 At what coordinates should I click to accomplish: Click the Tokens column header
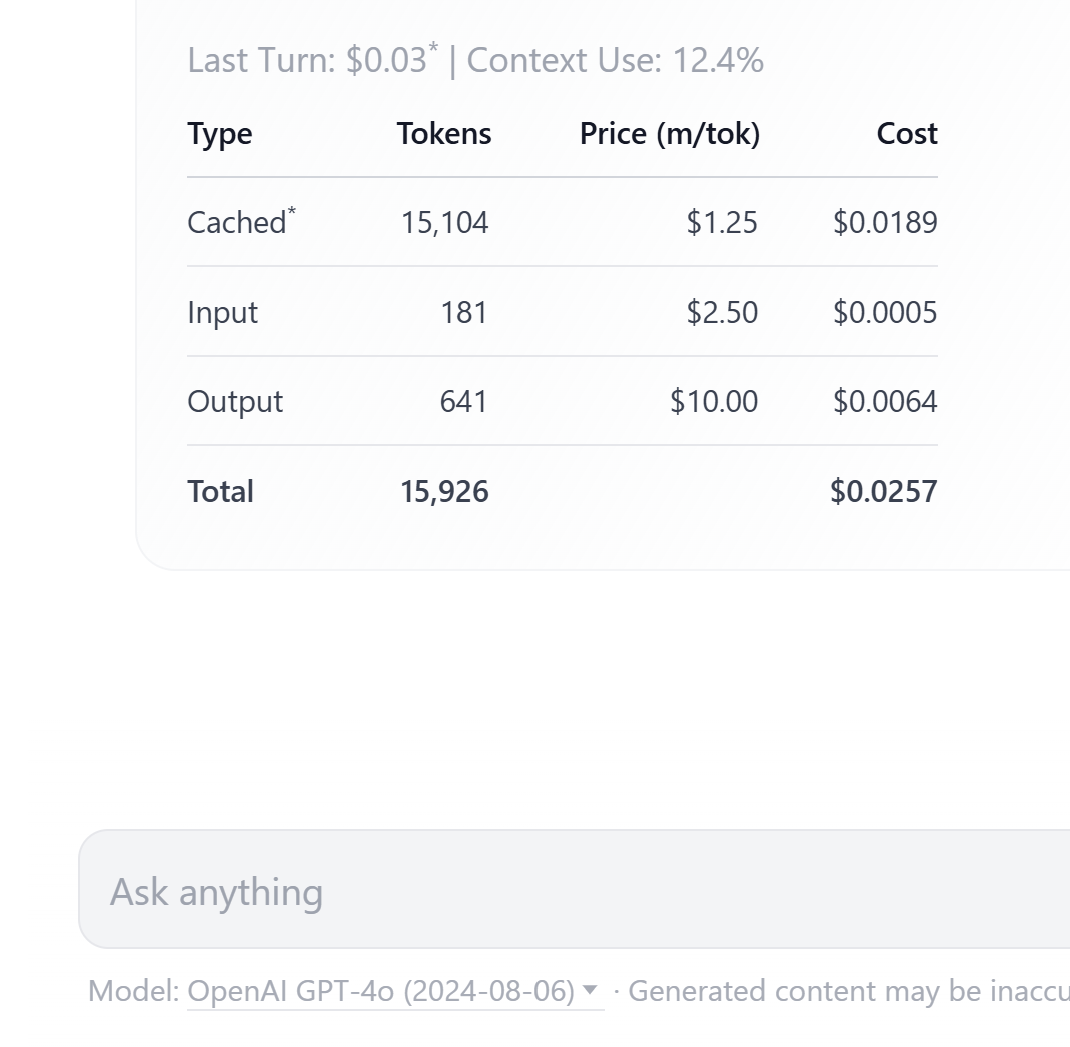point(444,134)
